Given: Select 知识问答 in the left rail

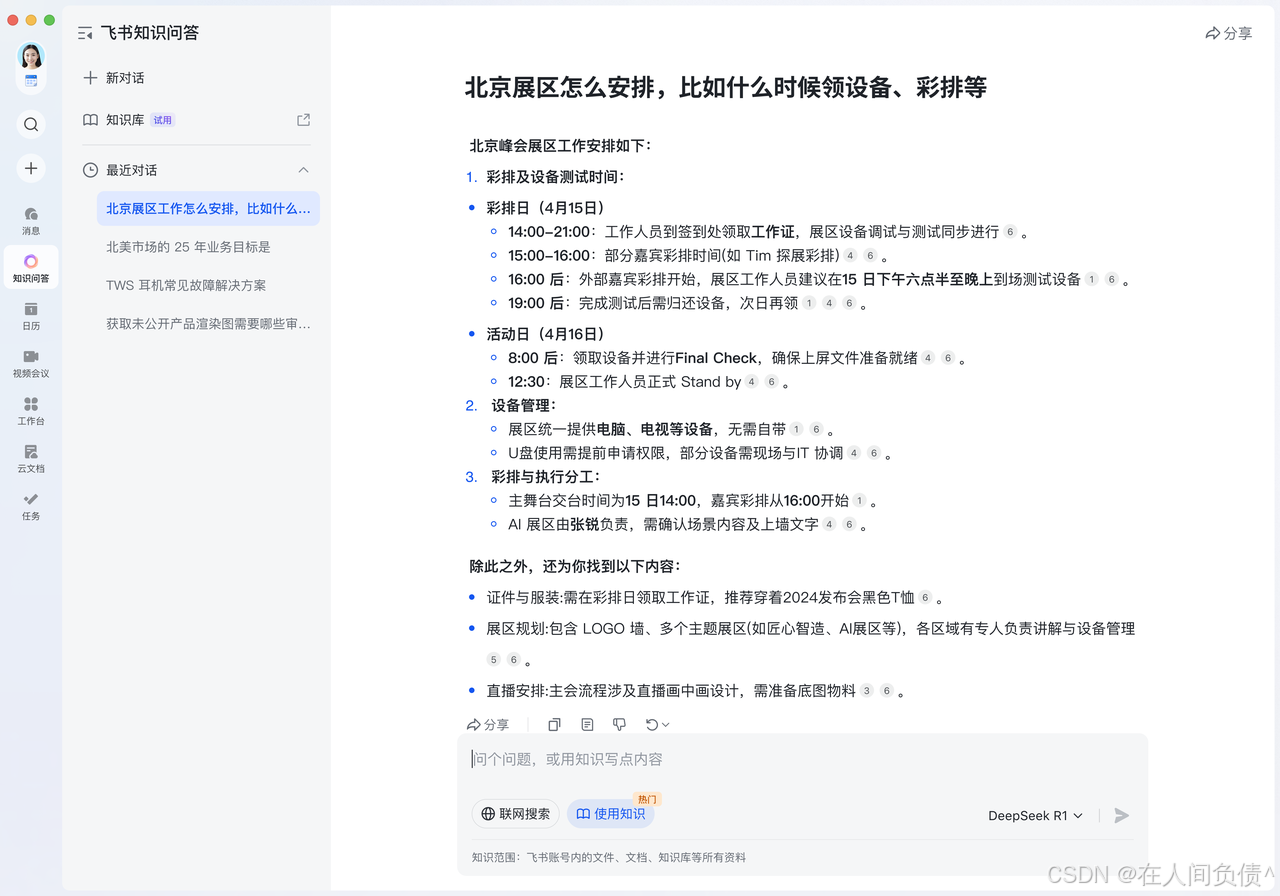Looking at the screenshot, I should click(31, 268).
